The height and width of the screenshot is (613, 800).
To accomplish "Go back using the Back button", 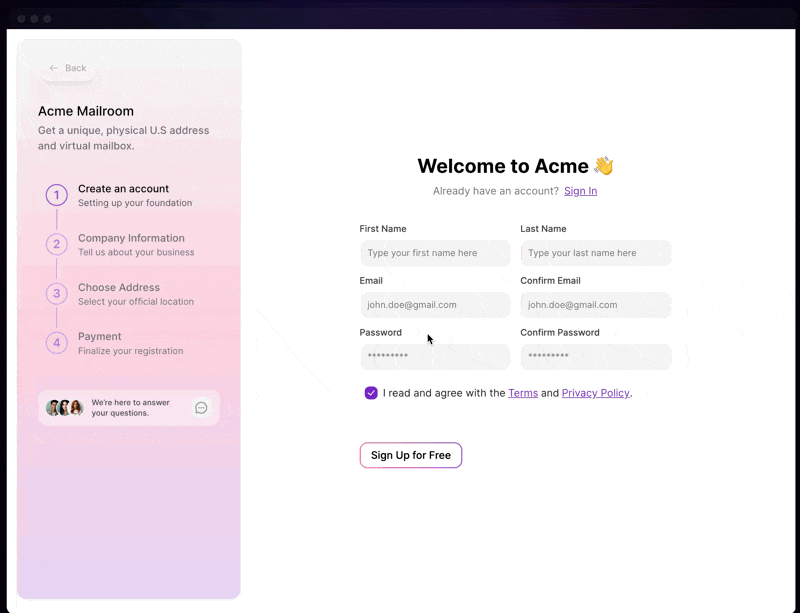I will (68, 68).
